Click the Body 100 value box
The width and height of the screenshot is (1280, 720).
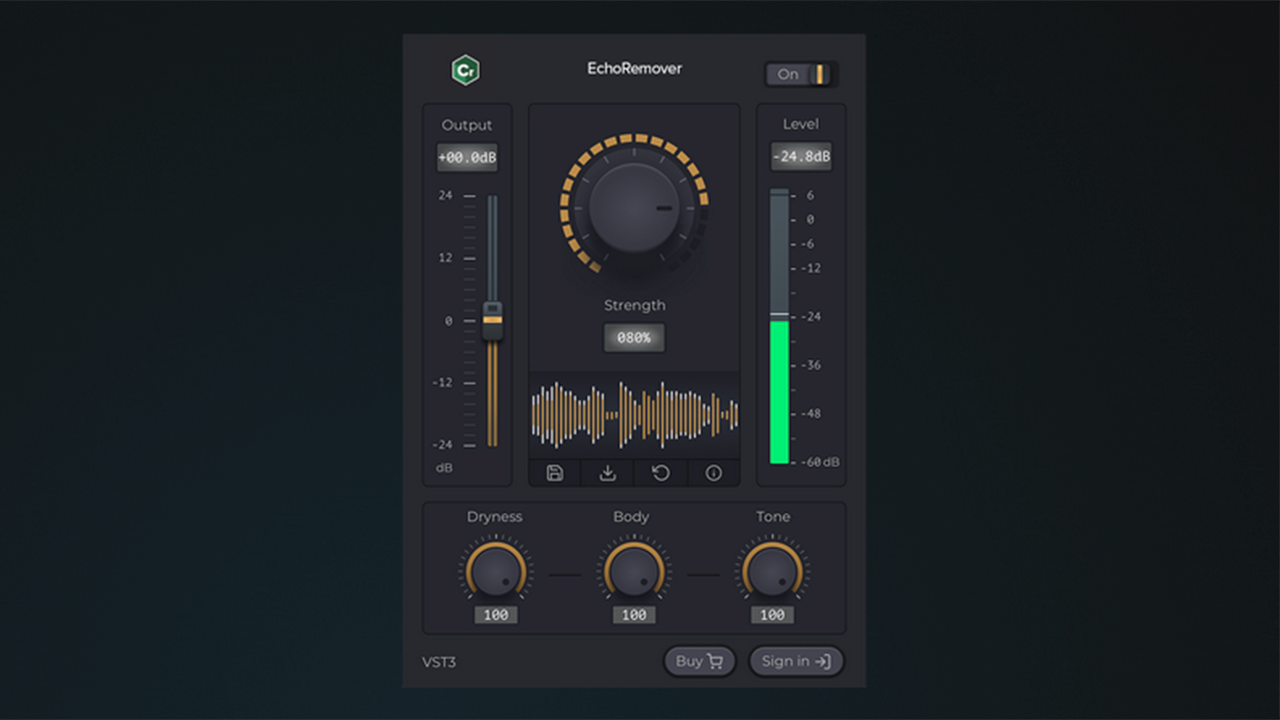(634, 615)
